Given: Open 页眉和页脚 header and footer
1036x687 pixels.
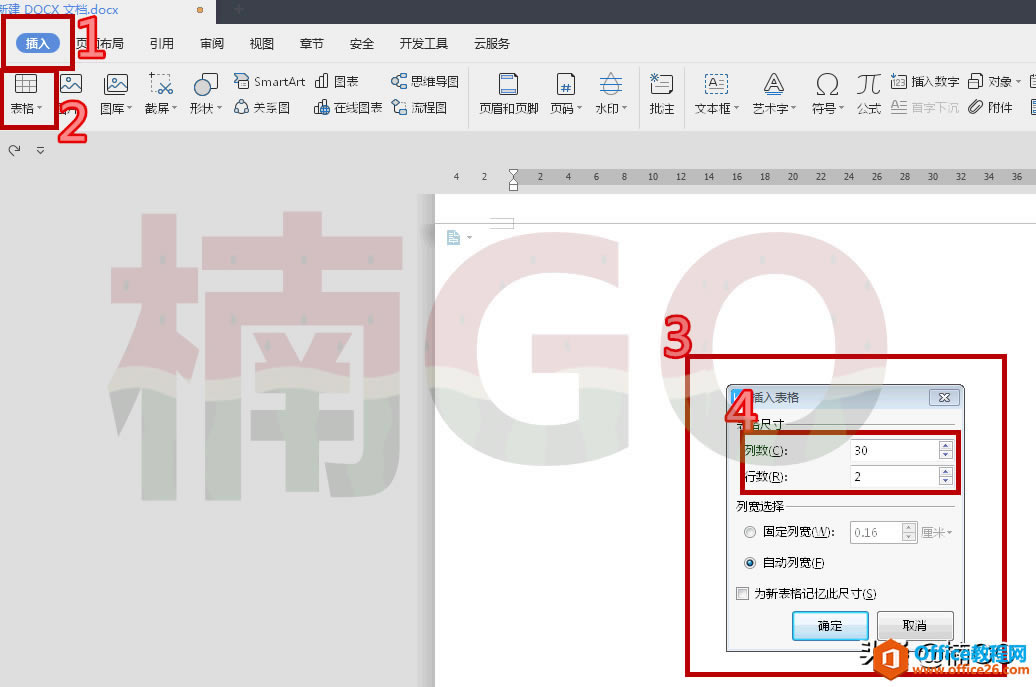Looking at the screenshot, I should tap(508, 93).
